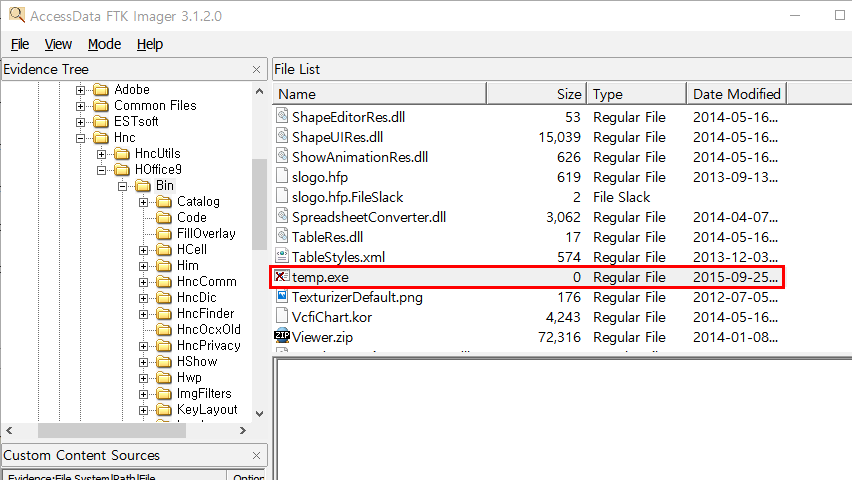Click the TableRes.dll file icon
852x480 pixels.
click(x=282, y=236)
